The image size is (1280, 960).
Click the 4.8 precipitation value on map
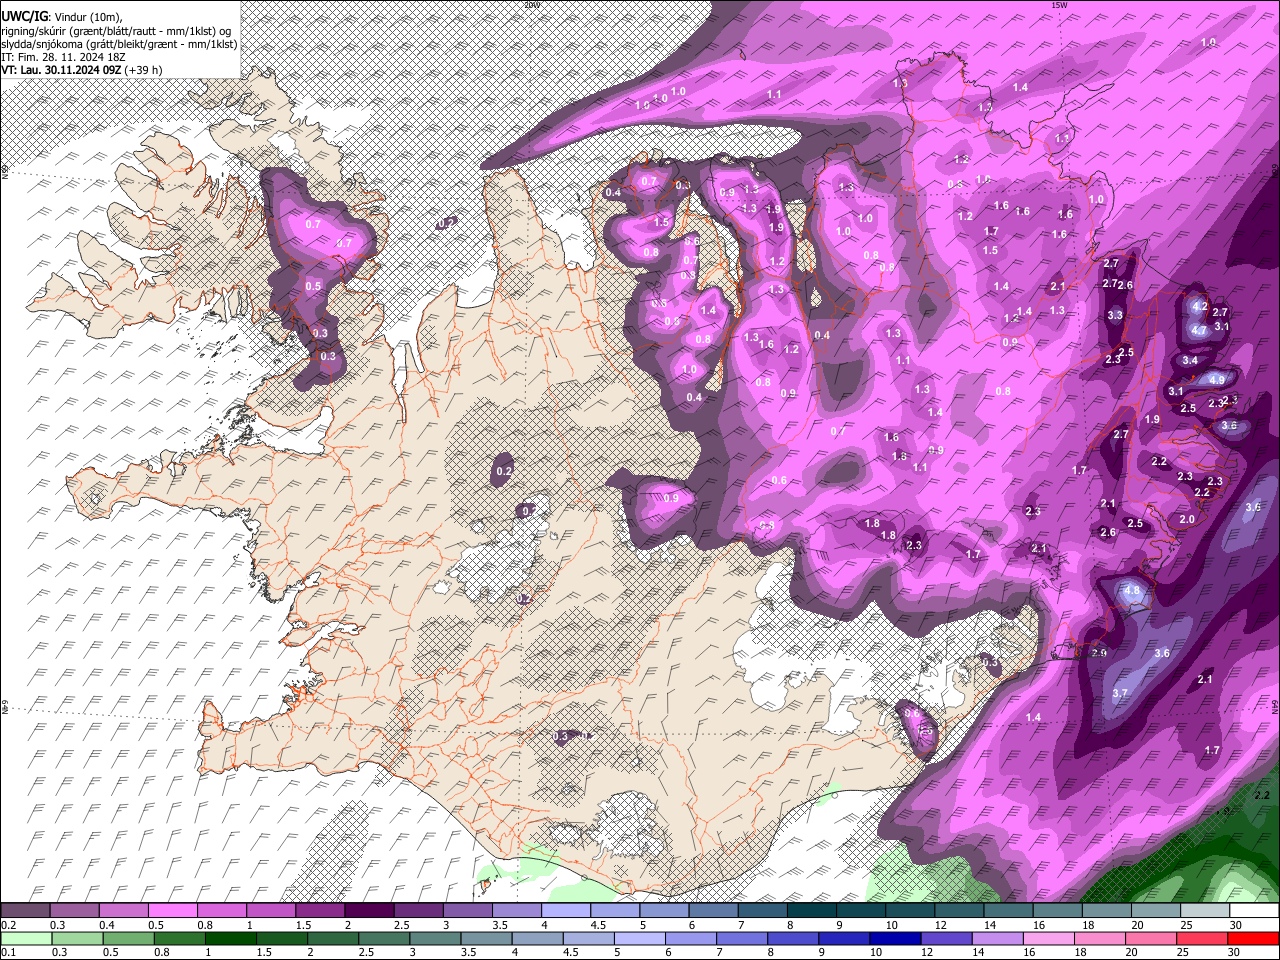(1132, 591)
